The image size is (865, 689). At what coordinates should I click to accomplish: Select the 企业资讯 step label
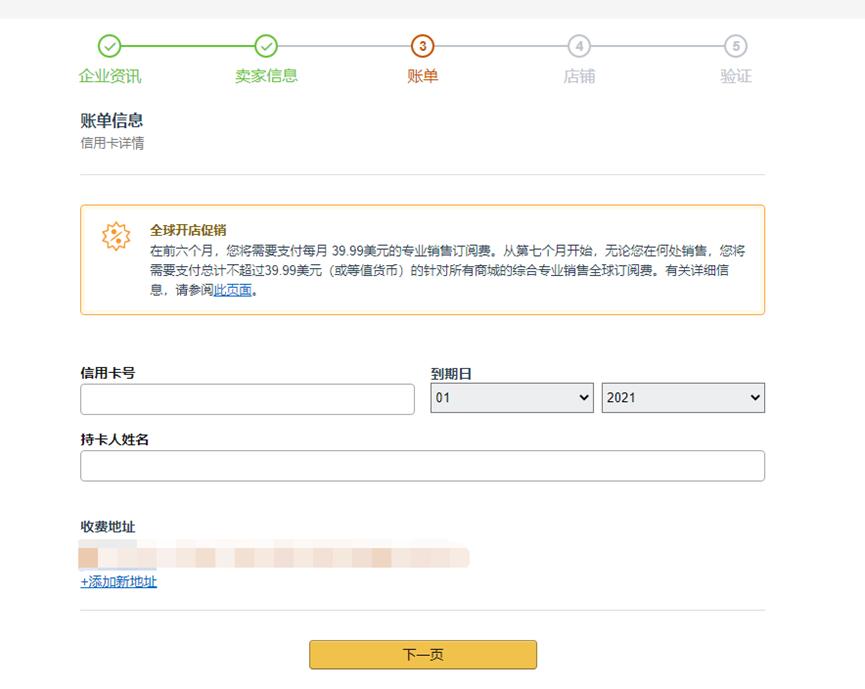tap(110, 73)
